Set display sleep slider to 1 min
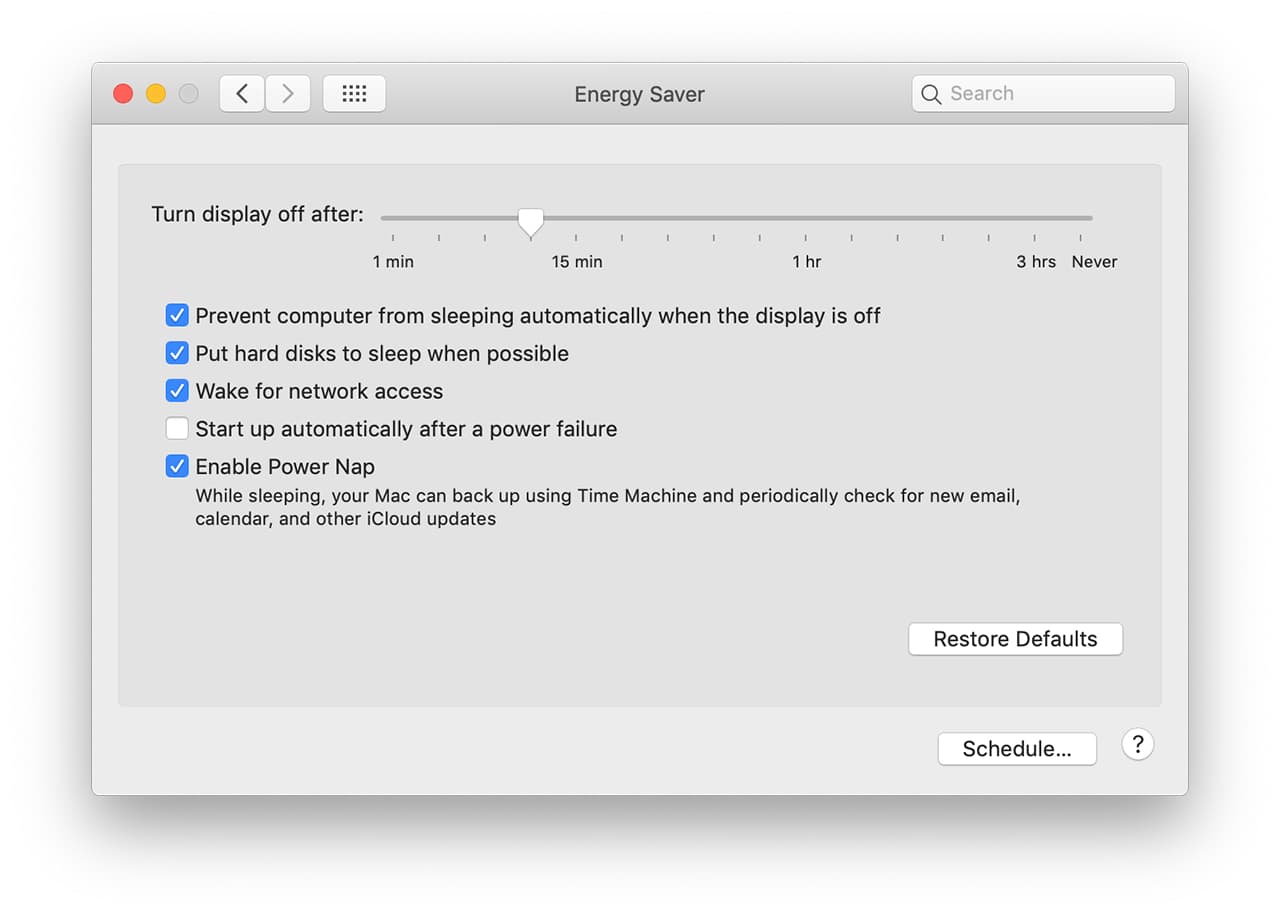1280x917 pixels. pos(393,218)
